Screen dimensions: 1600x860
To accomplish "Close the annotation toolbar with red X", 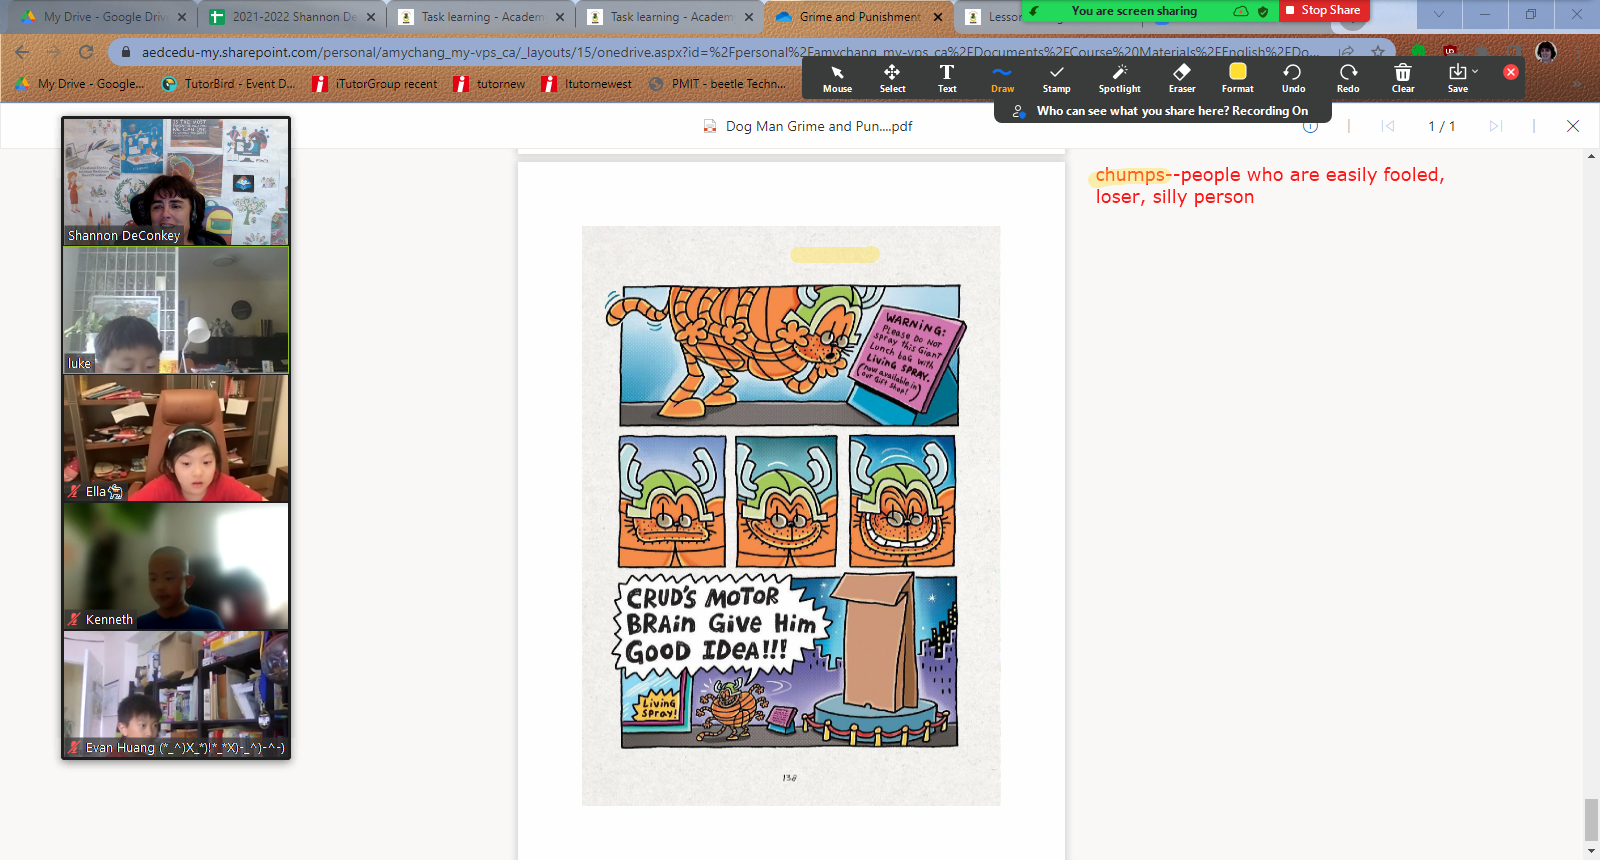I will pyautogui.click(x=1511, y=72).
